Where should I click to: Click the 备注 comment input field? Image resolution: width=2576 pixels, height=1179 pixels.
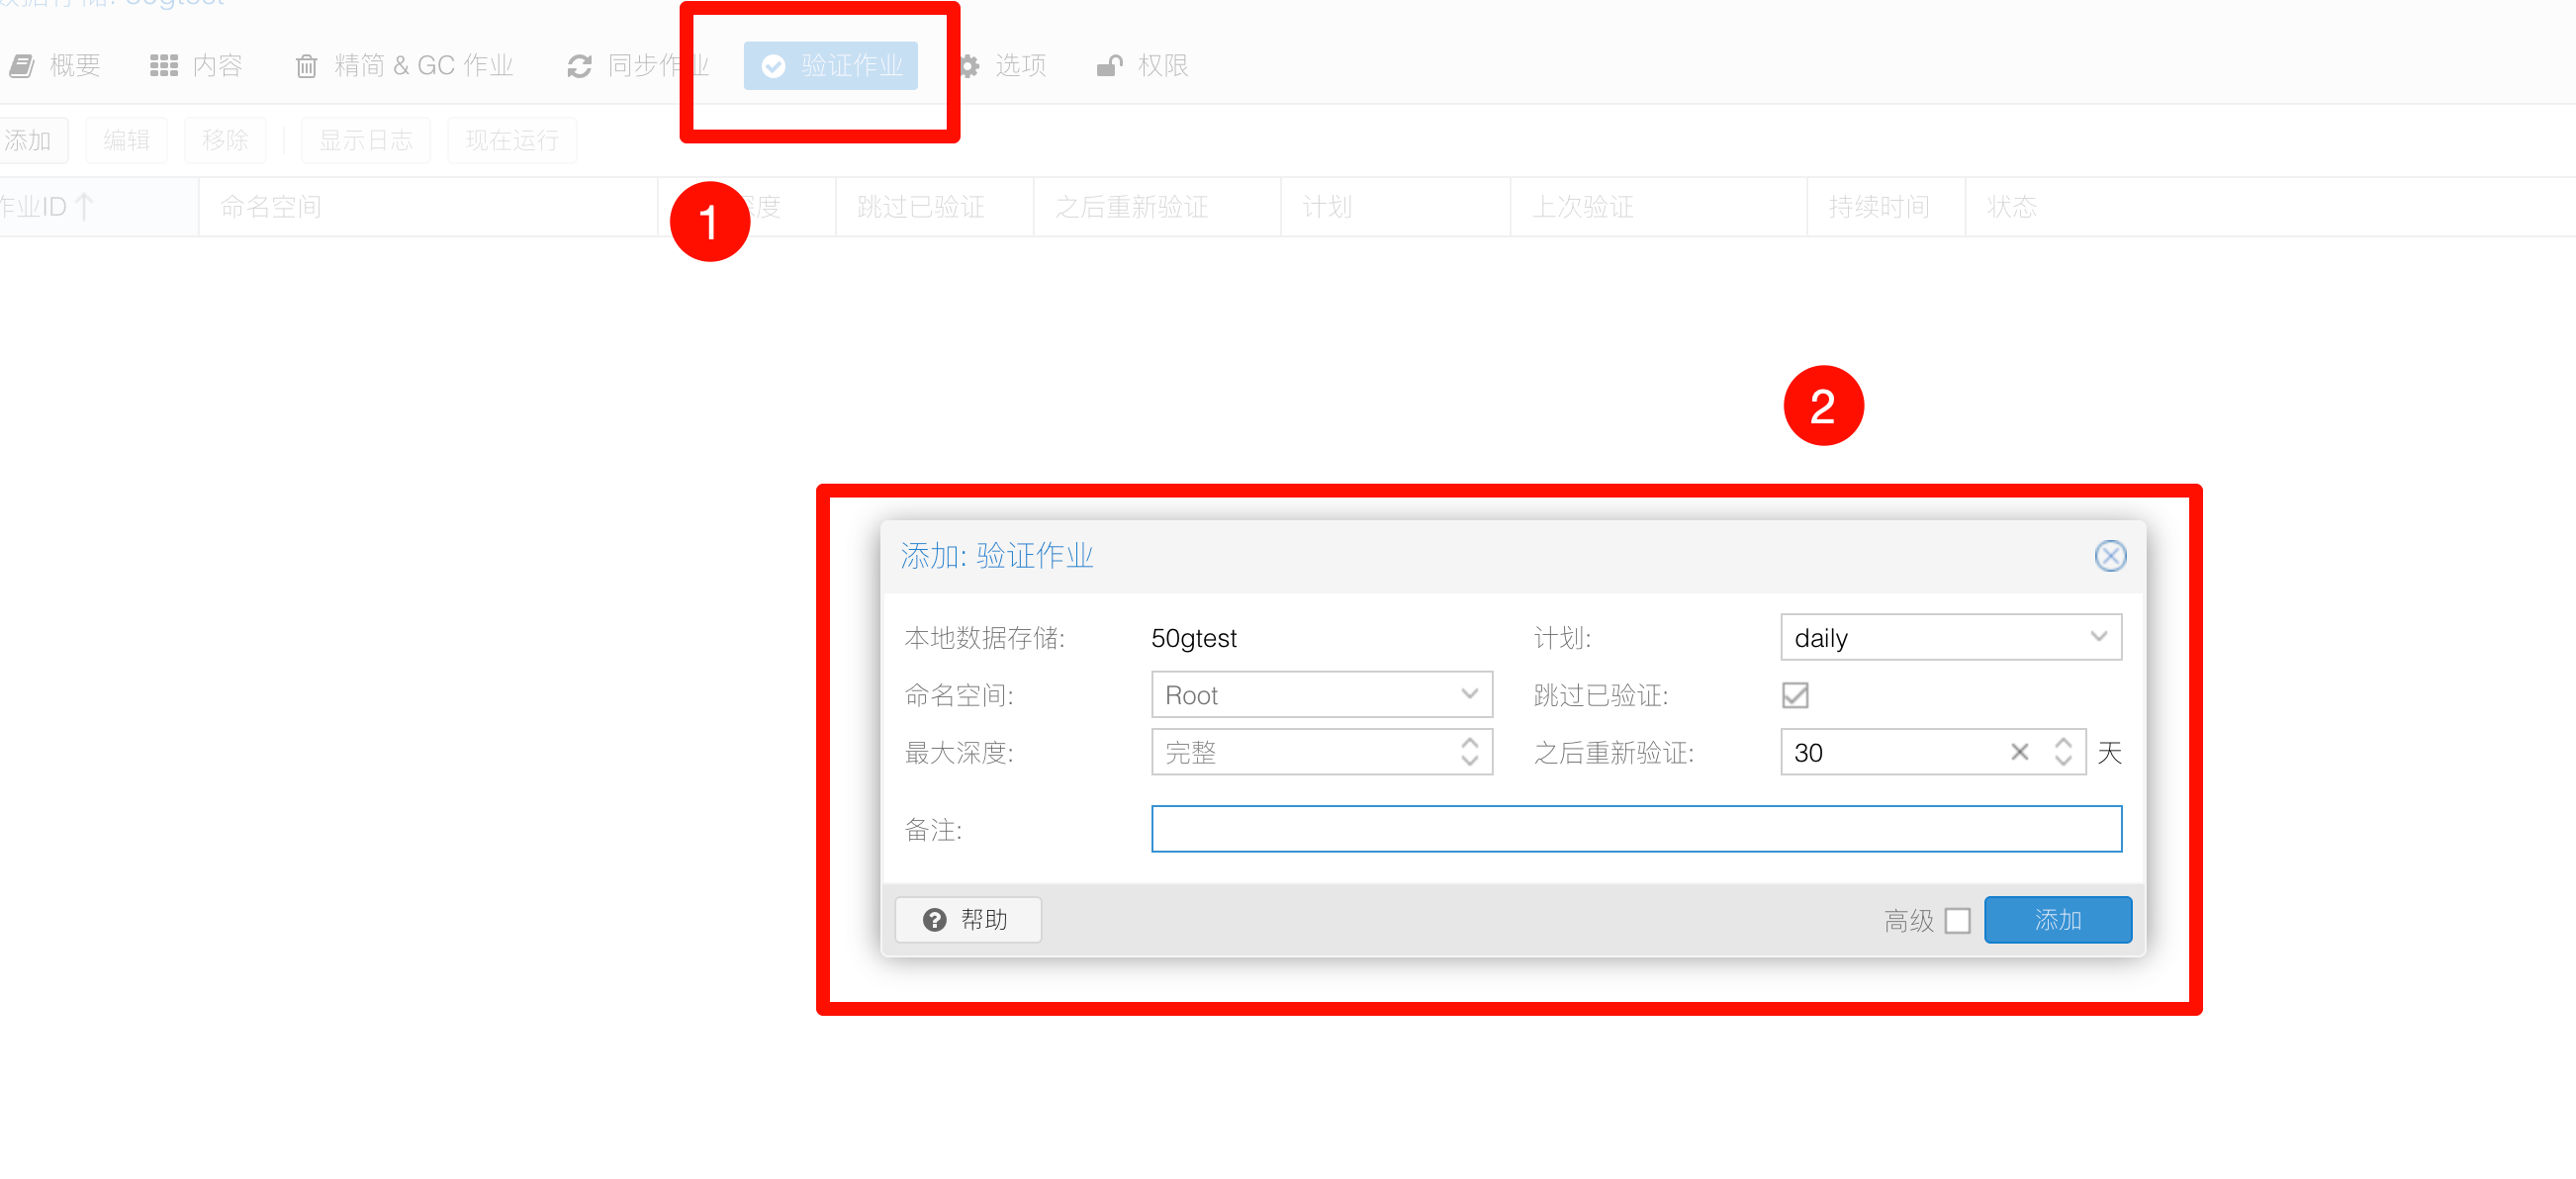tap(1635, 829)
